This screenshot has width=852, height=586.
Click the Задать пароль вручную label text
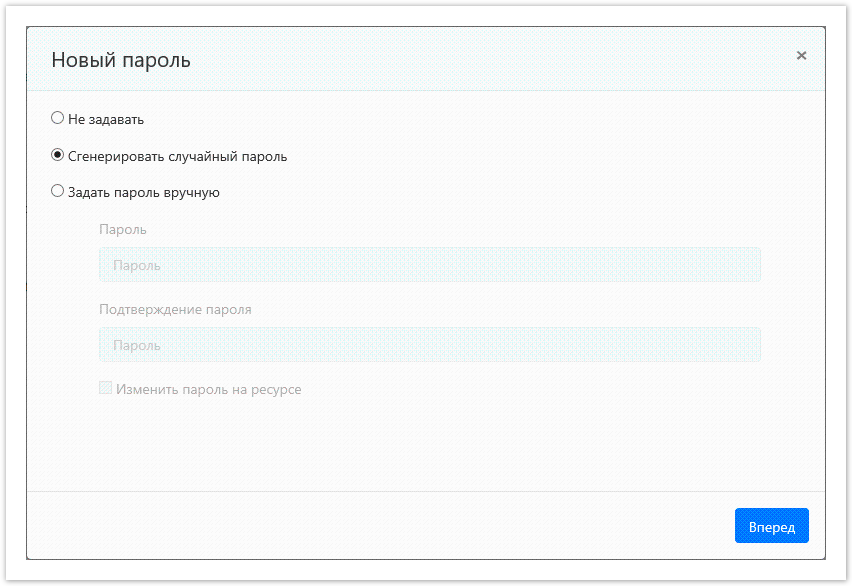[x=143, y=192]
